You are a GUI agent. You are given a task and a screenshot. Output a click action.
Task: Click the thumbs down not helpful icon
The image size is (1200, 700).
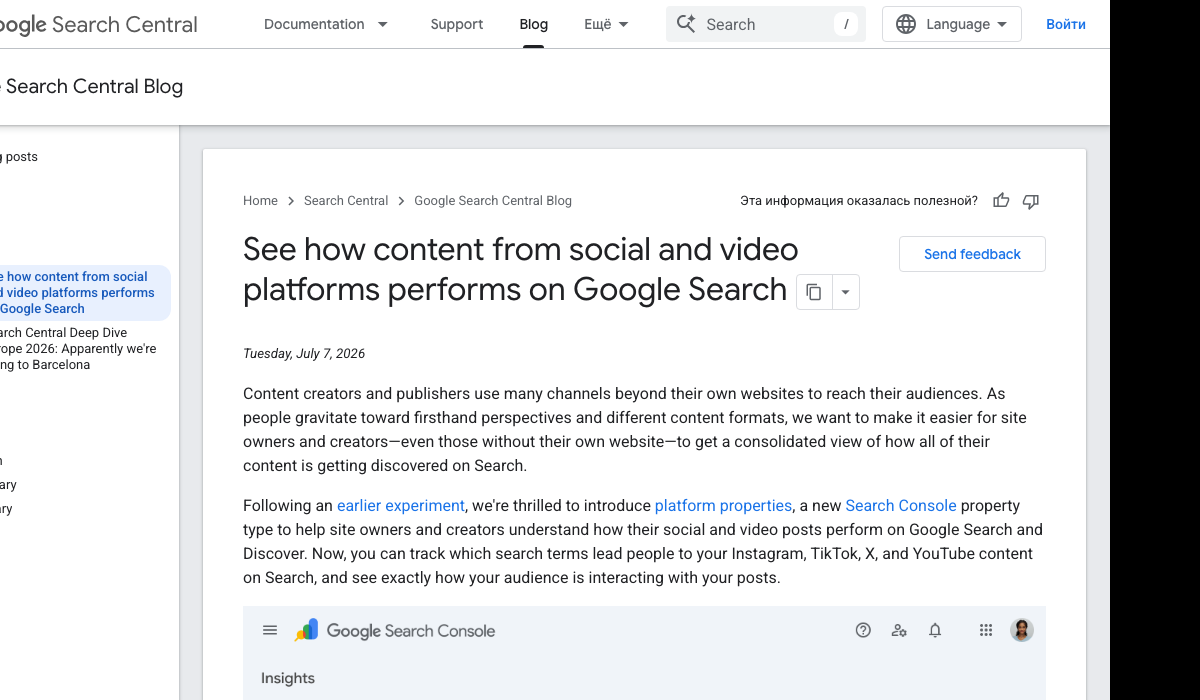click(x=1031, y=201)
